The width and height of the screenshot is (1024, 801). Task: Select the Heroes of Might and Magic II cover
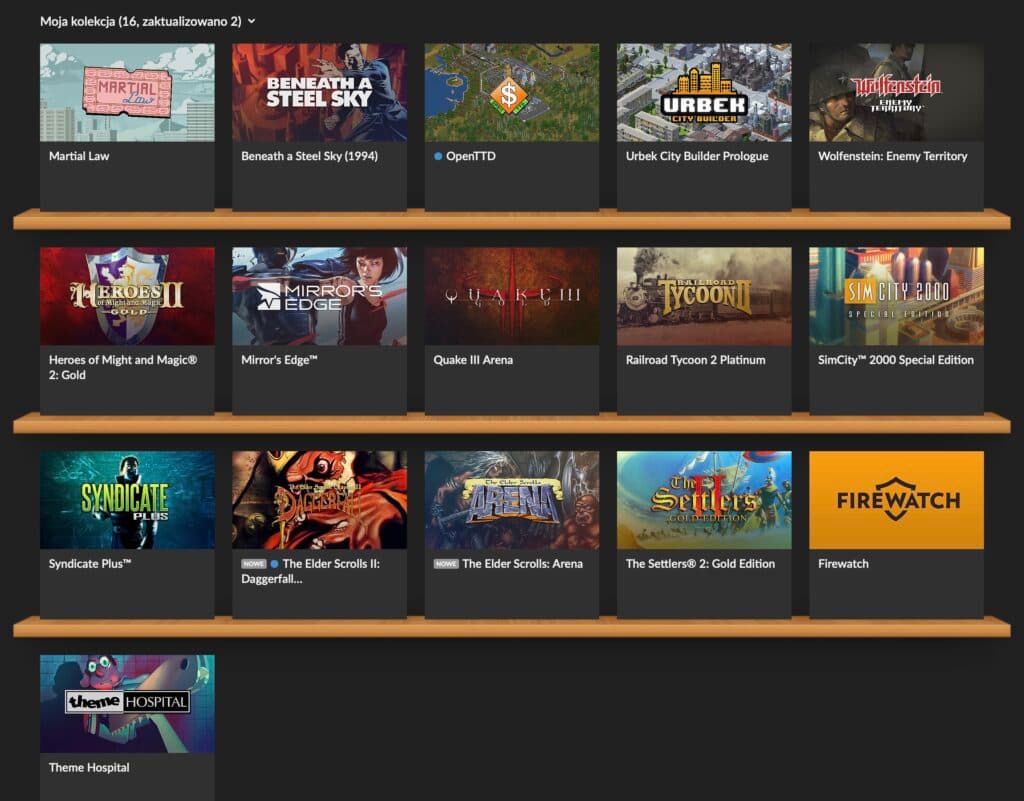pos(127,296)
